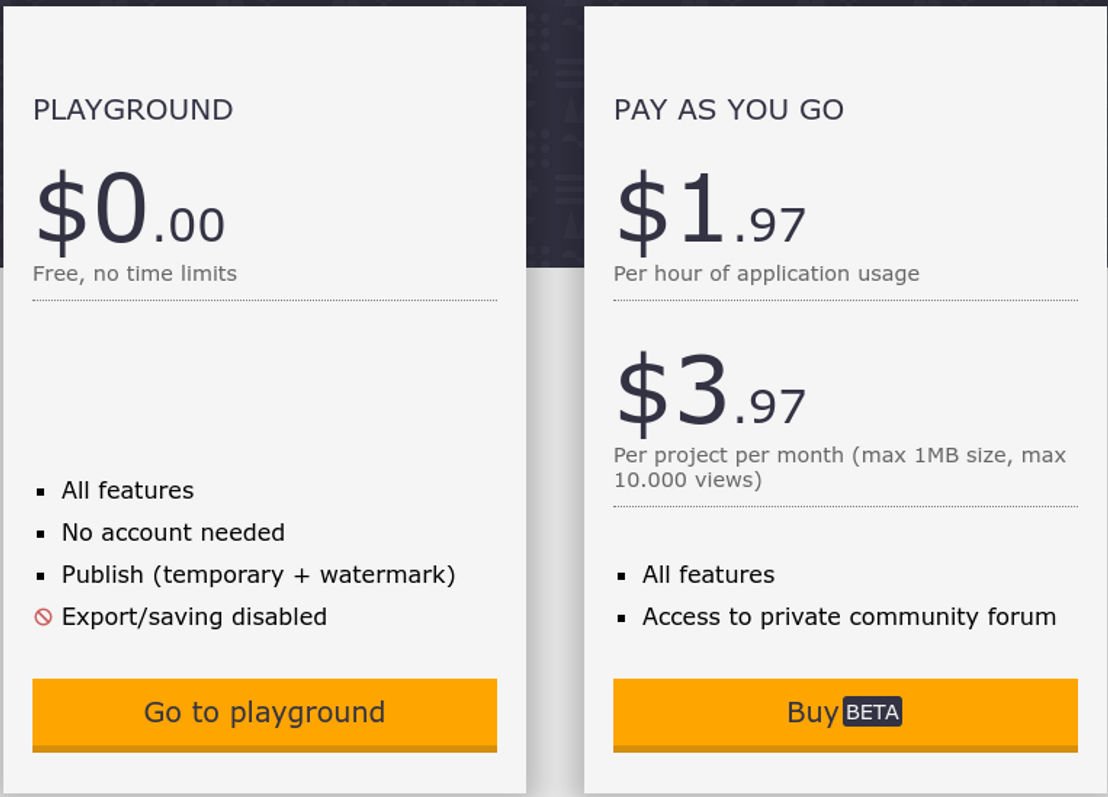Click the Buy BETA button

[845, 715]
